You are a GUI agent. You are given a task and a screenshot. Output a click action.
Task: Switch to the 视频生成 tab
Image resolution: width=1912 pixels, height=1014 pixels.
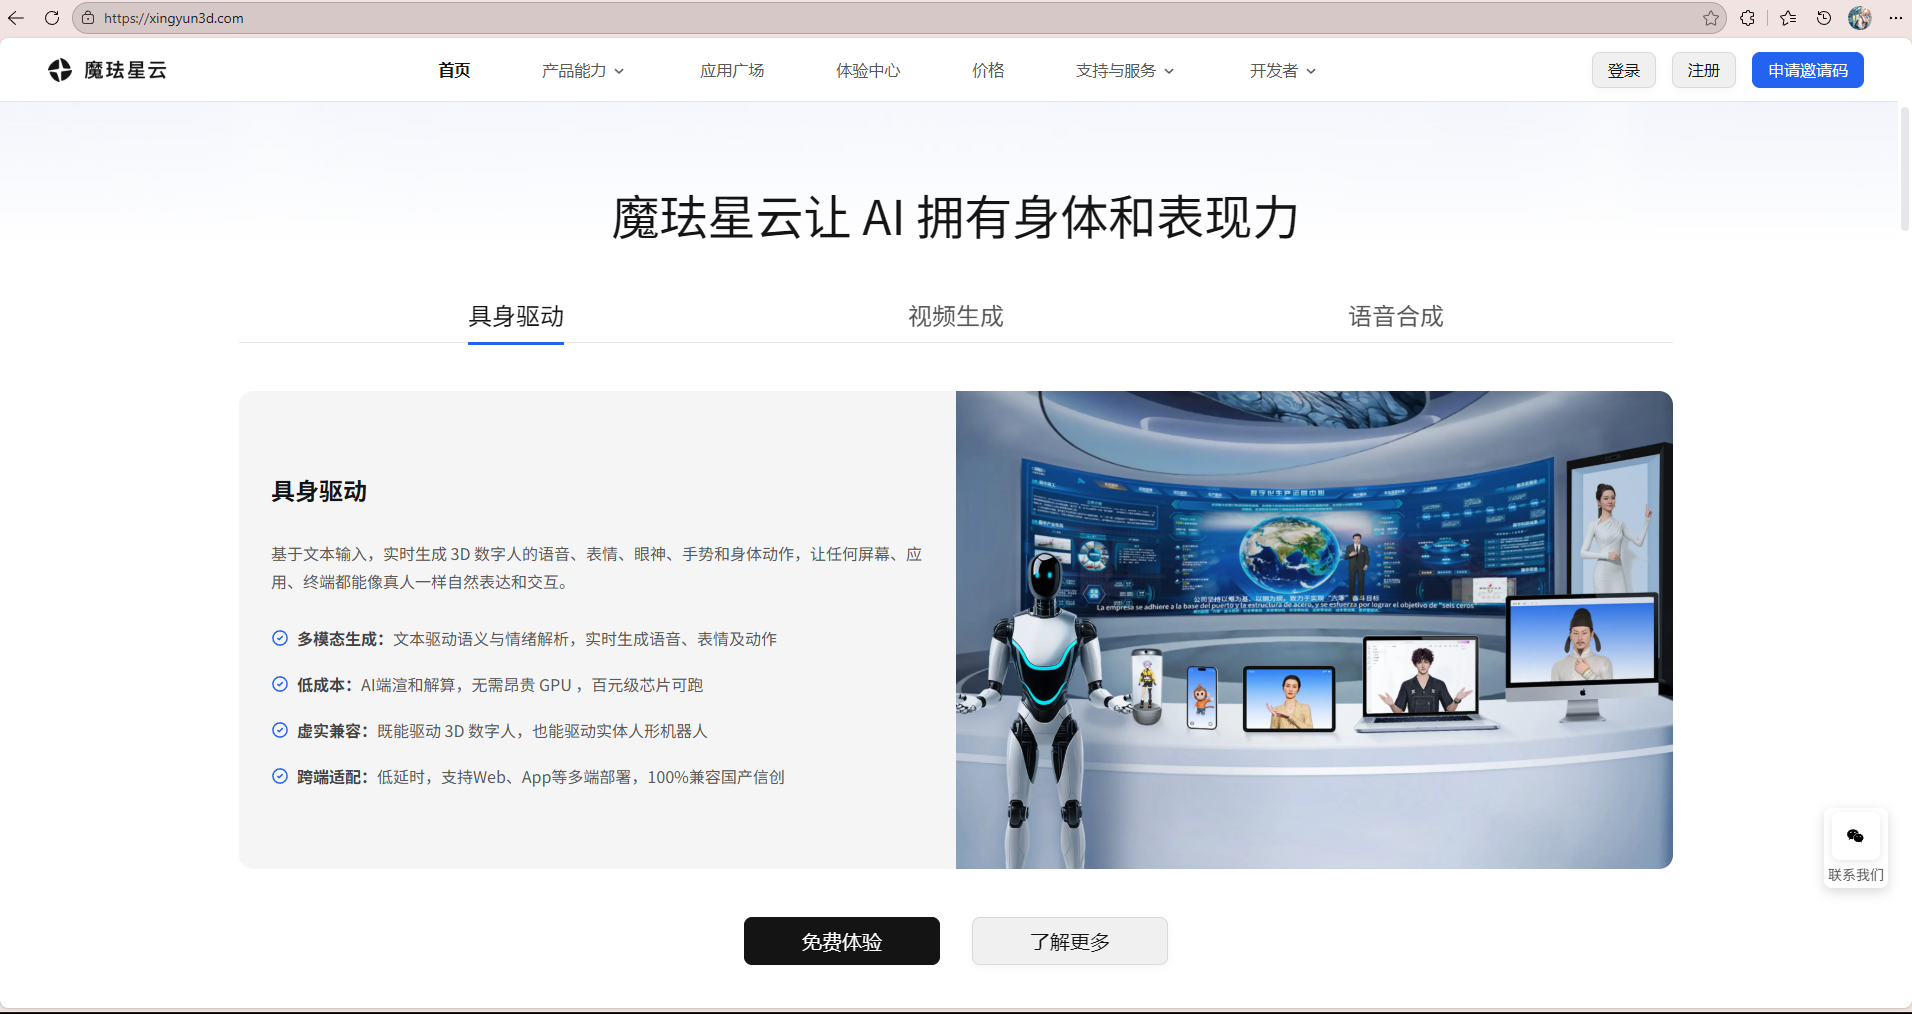955,317
